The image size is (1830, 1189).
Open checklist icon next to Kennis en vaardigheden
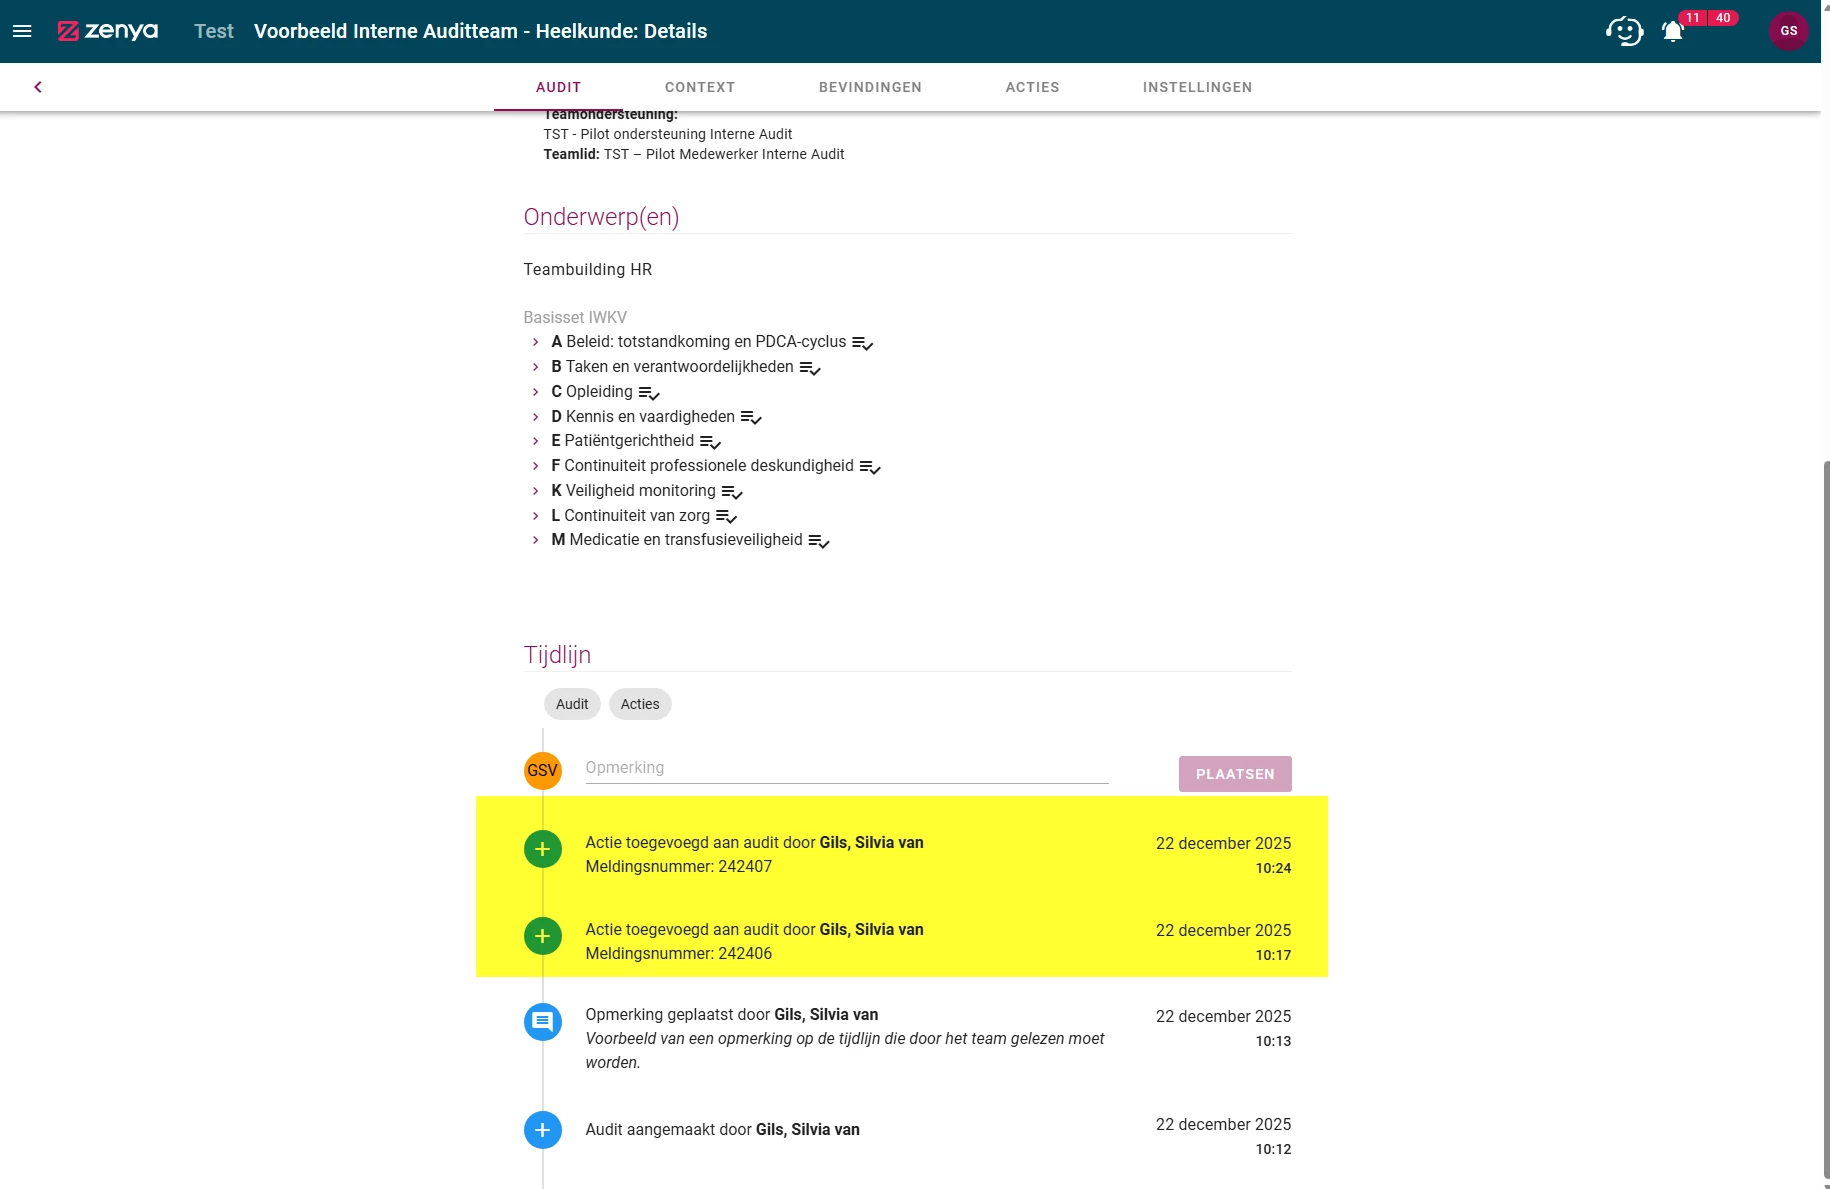pos(751,417)
